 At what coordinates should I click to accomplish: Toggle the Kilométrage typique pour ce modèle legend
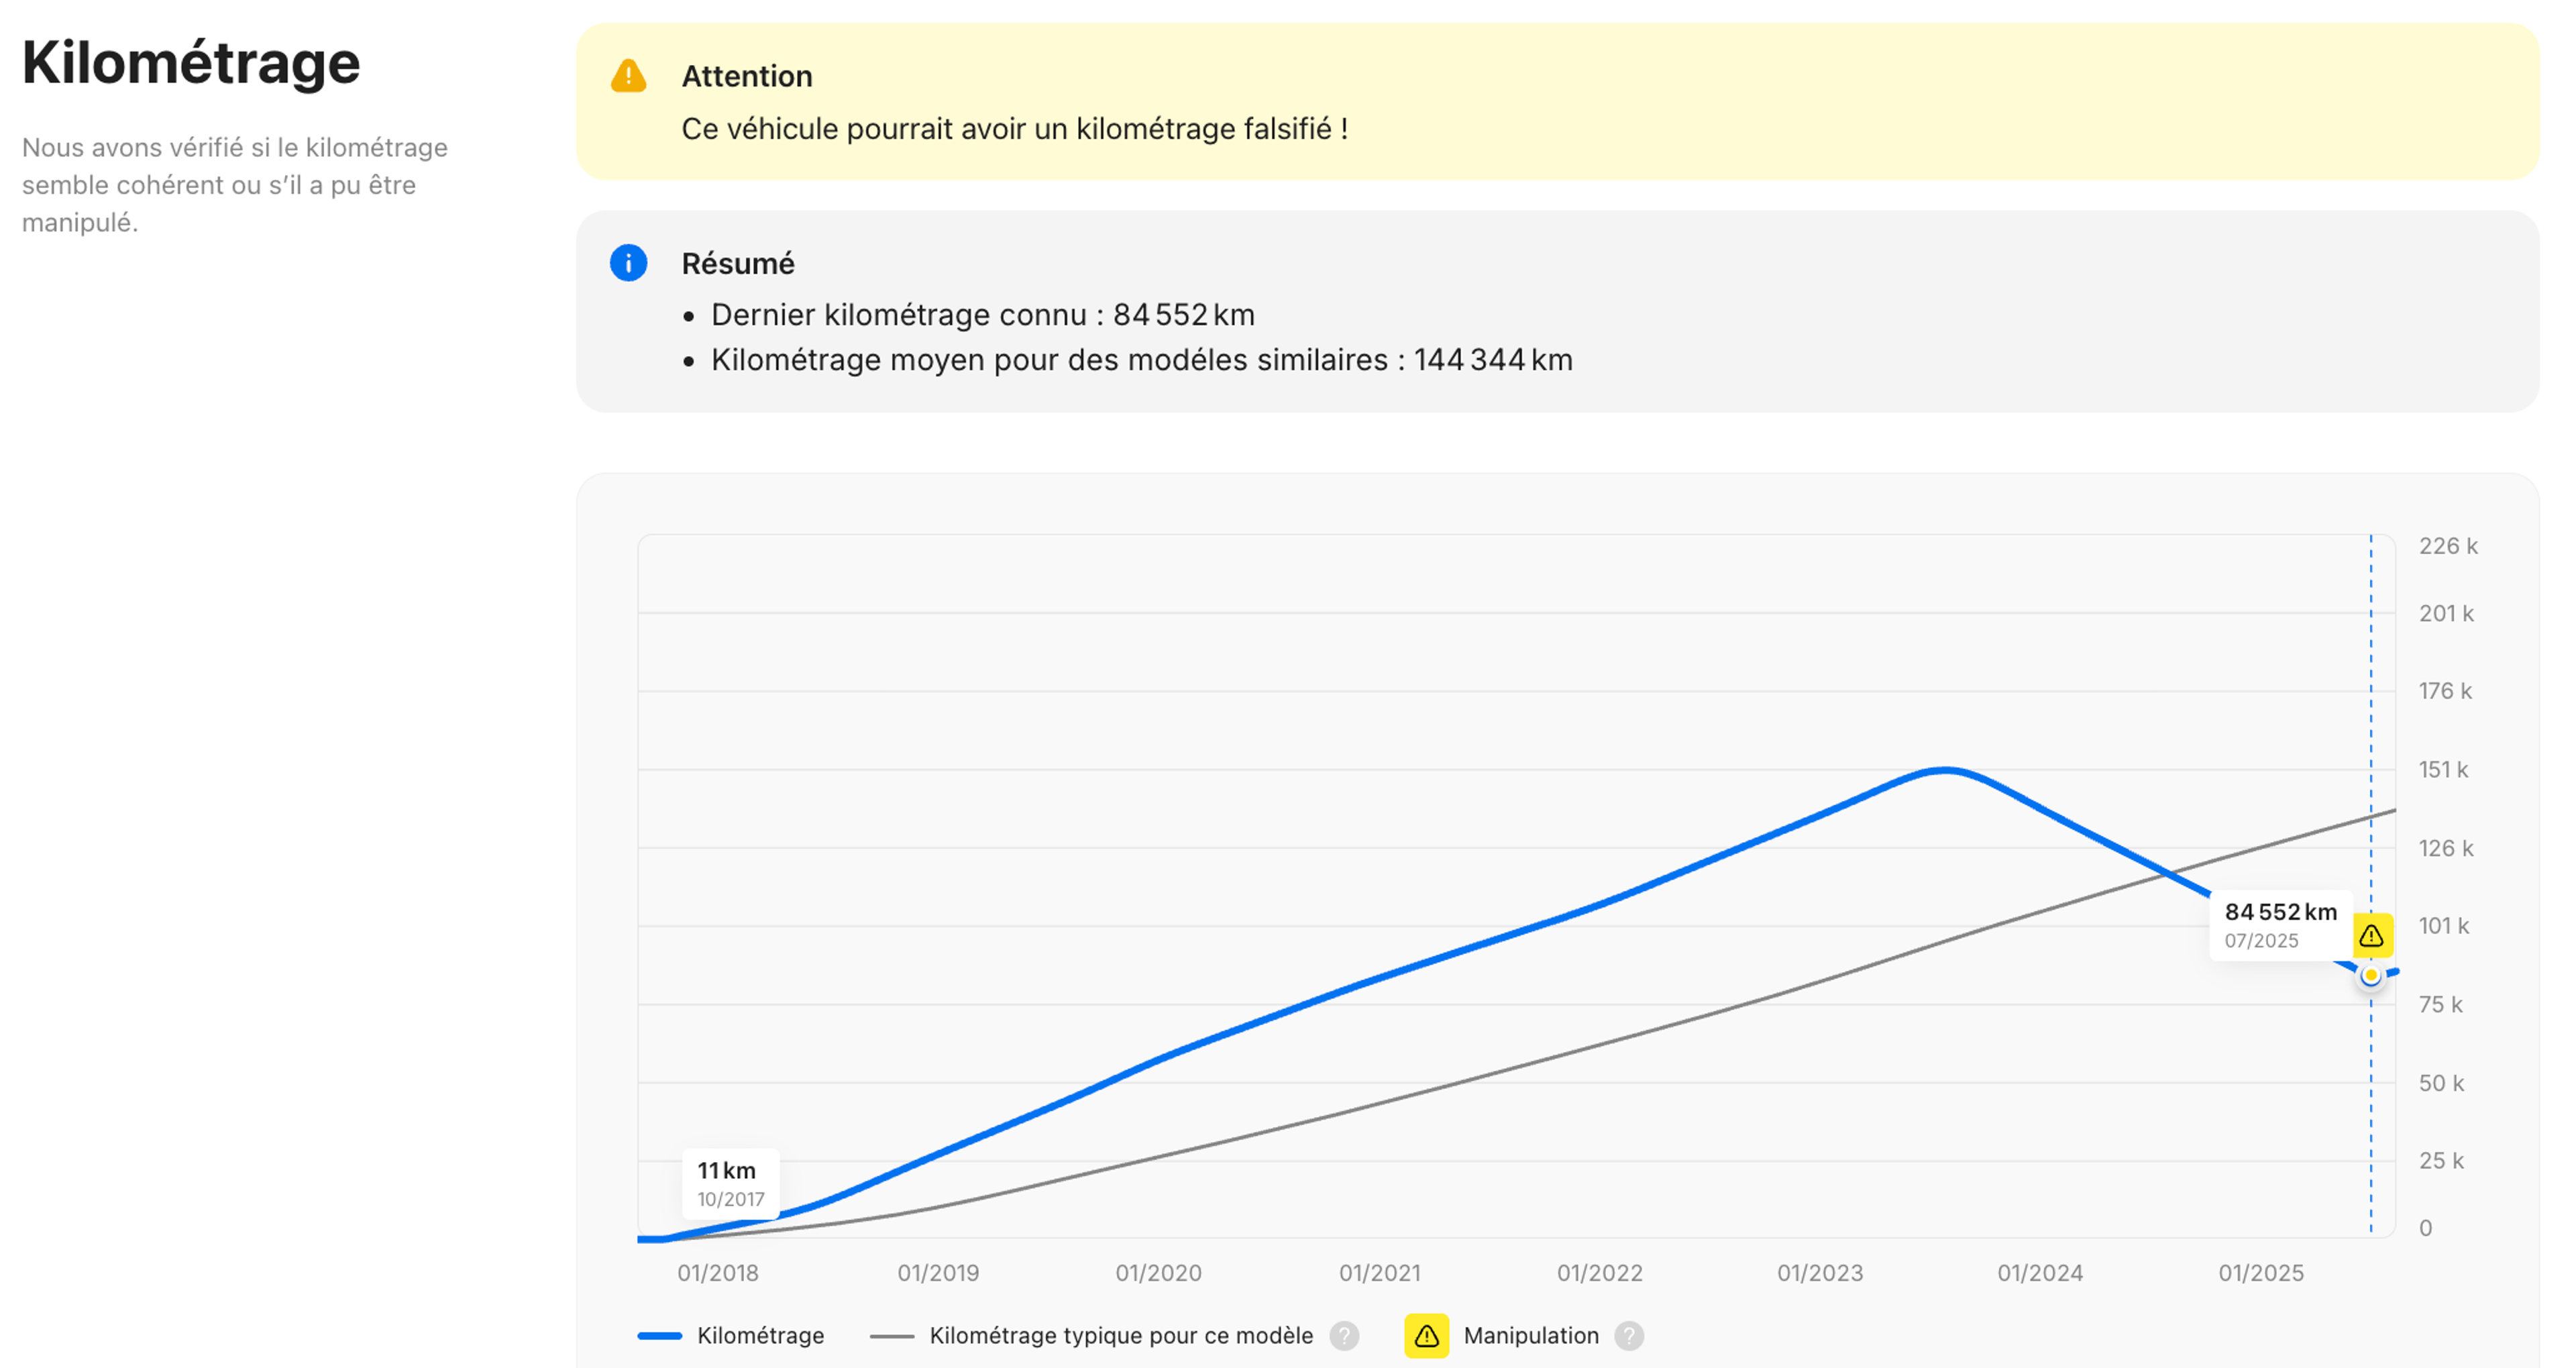pos(1091,1336)
